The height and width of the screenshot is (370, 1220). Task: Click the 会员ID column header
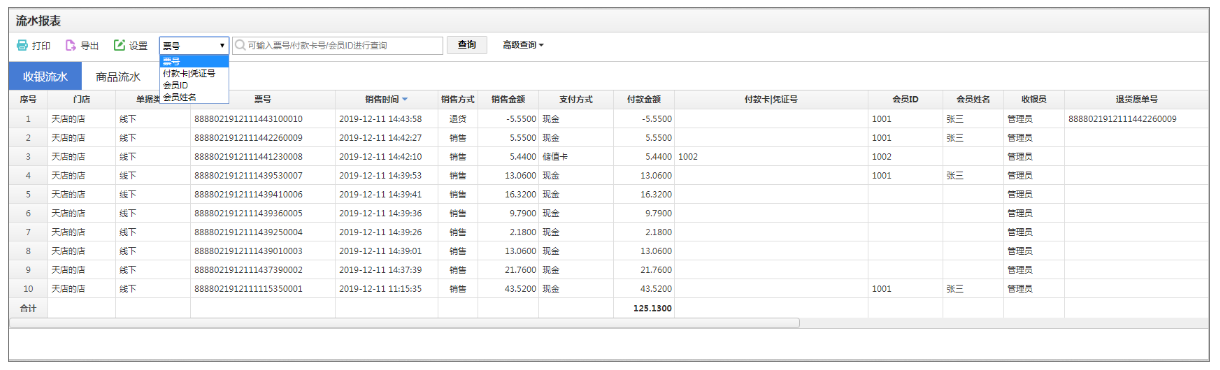[905, 100]
